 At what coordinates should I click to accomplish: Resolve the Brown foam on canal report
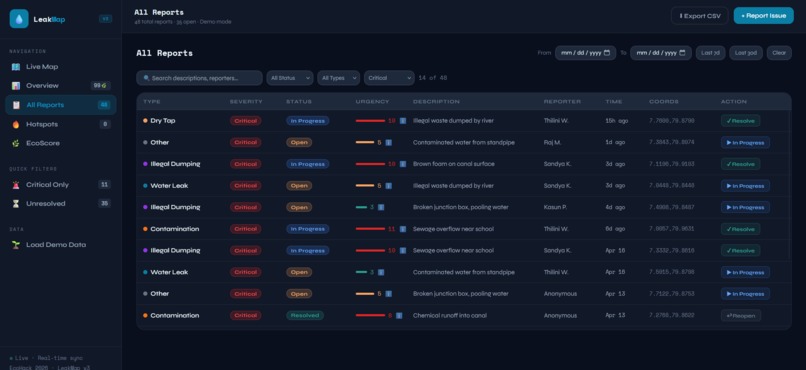click(740, 164)
